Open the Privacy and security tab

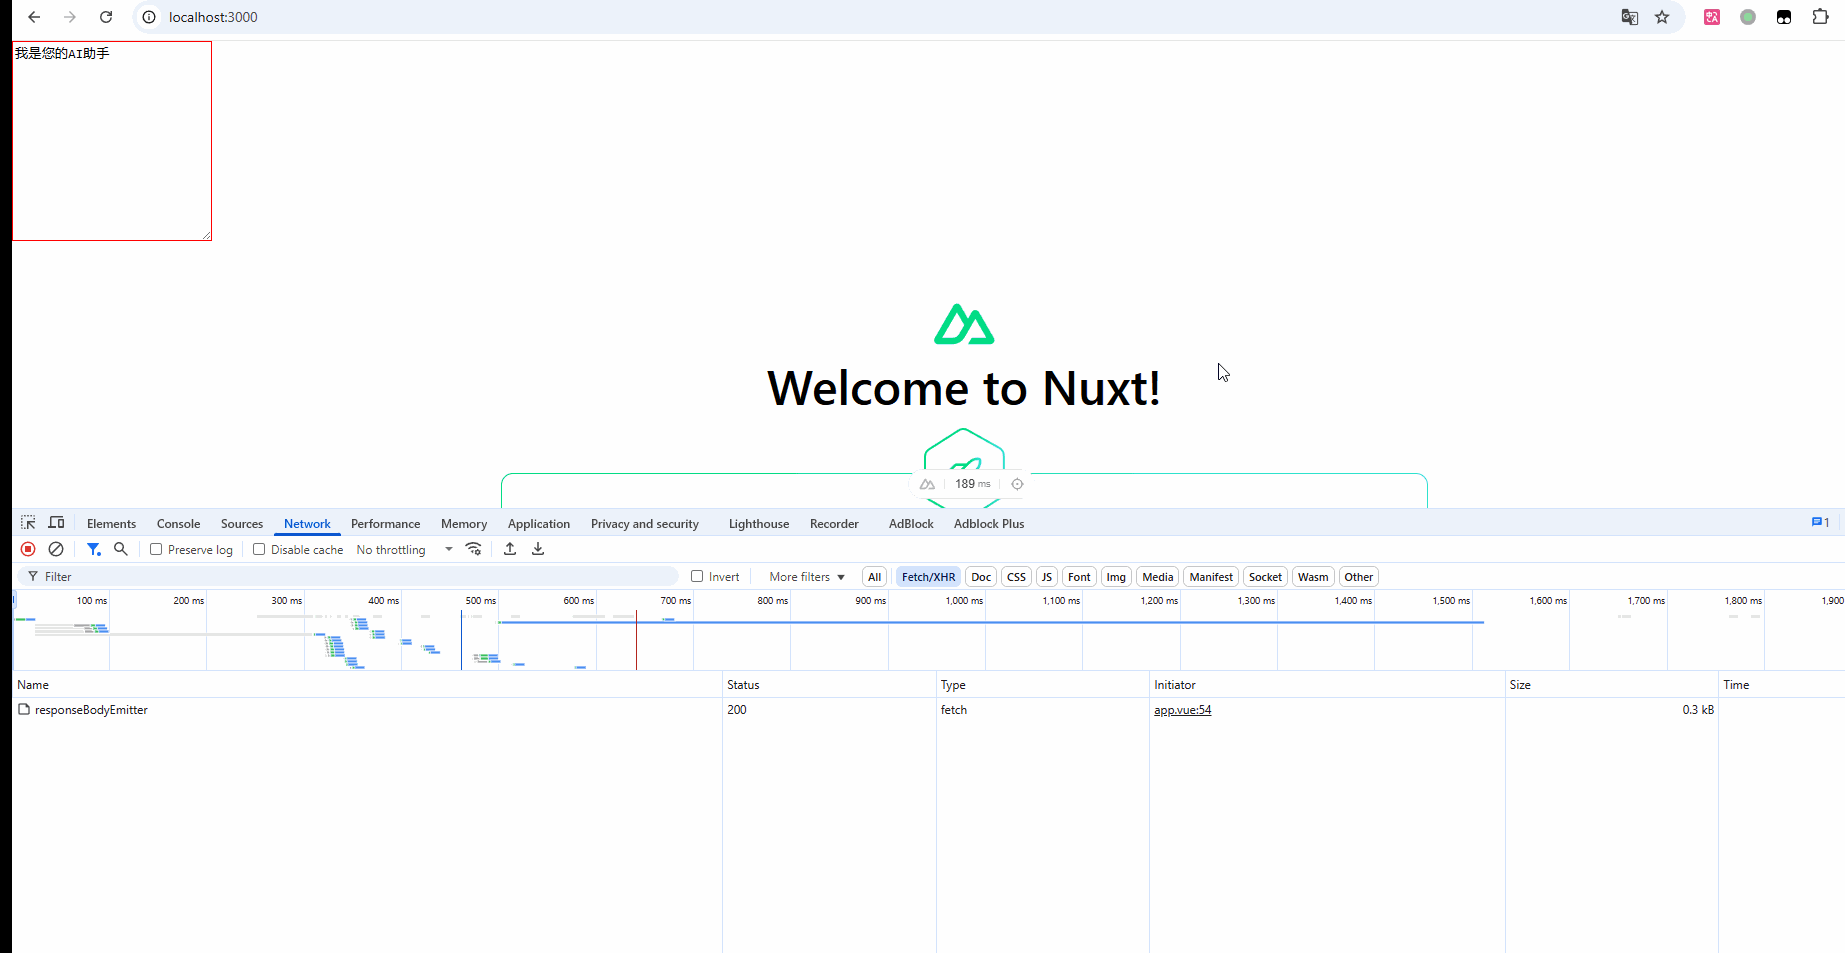click(x=645, y=524)
